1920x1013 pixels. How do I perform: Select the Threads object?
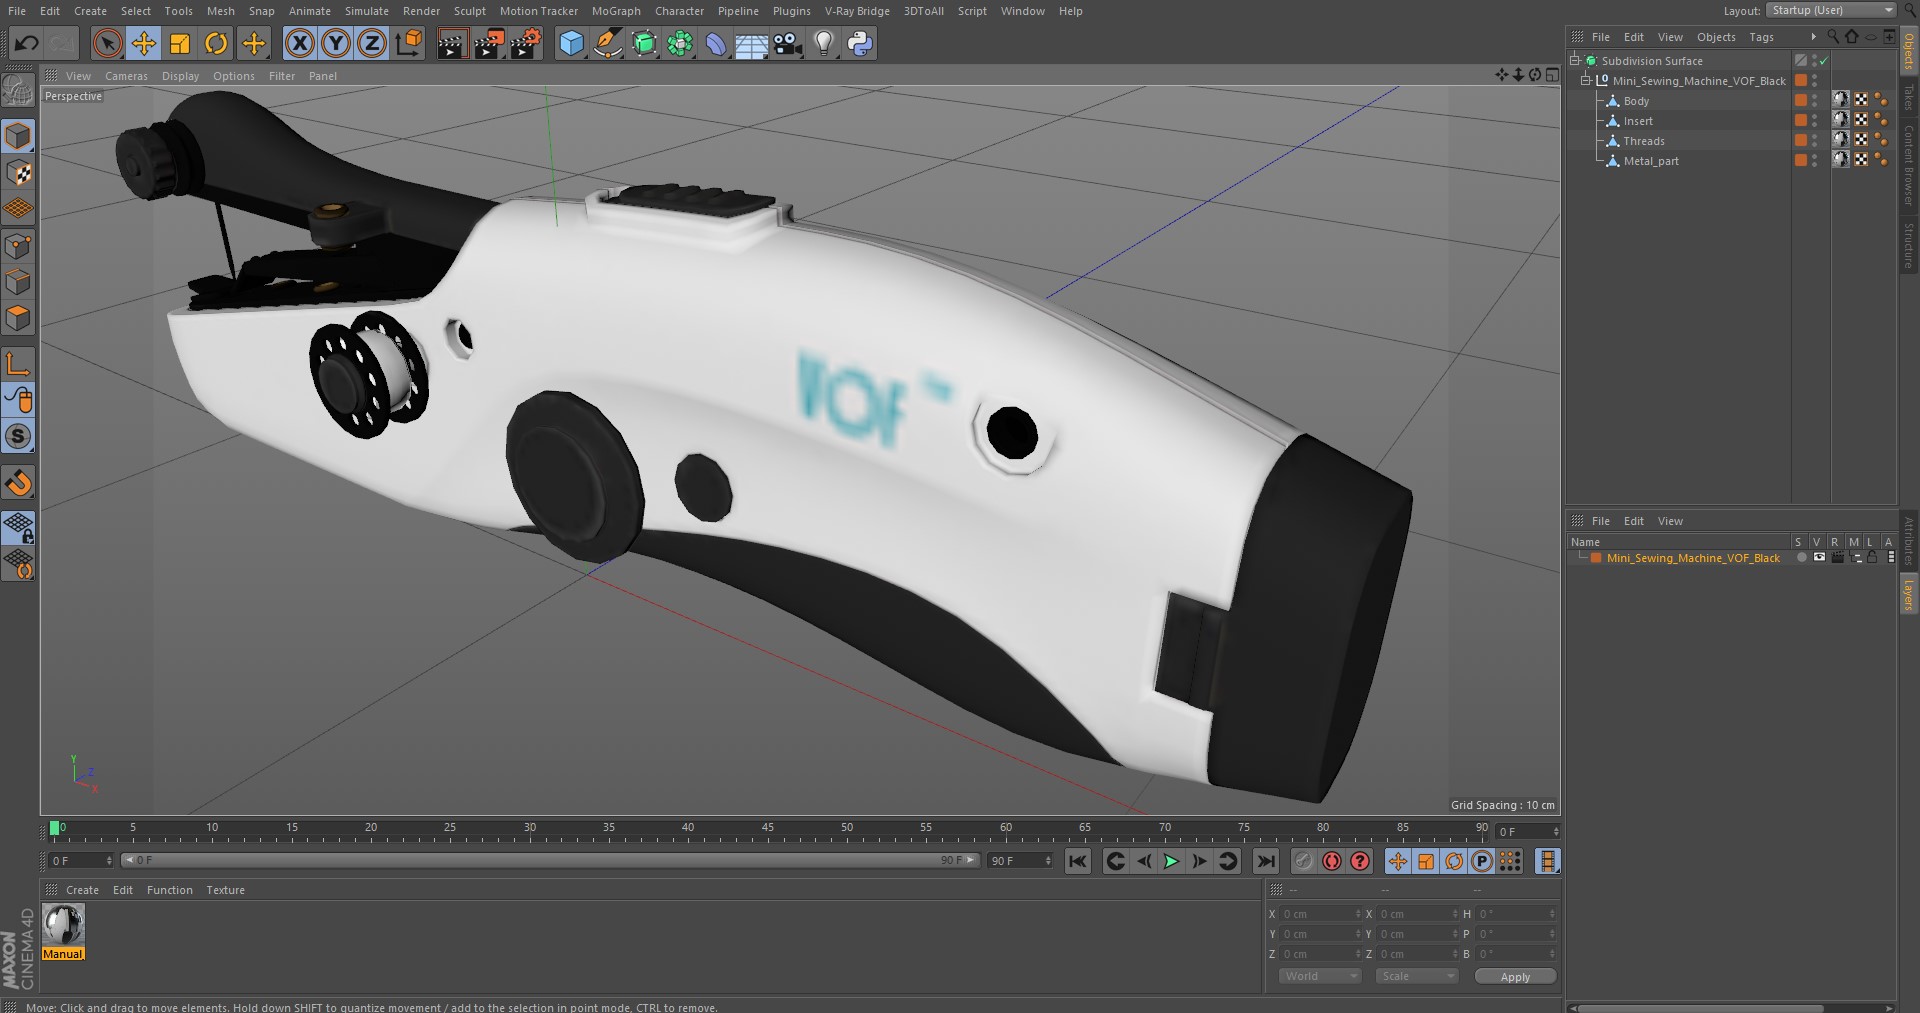(1644, 141)
